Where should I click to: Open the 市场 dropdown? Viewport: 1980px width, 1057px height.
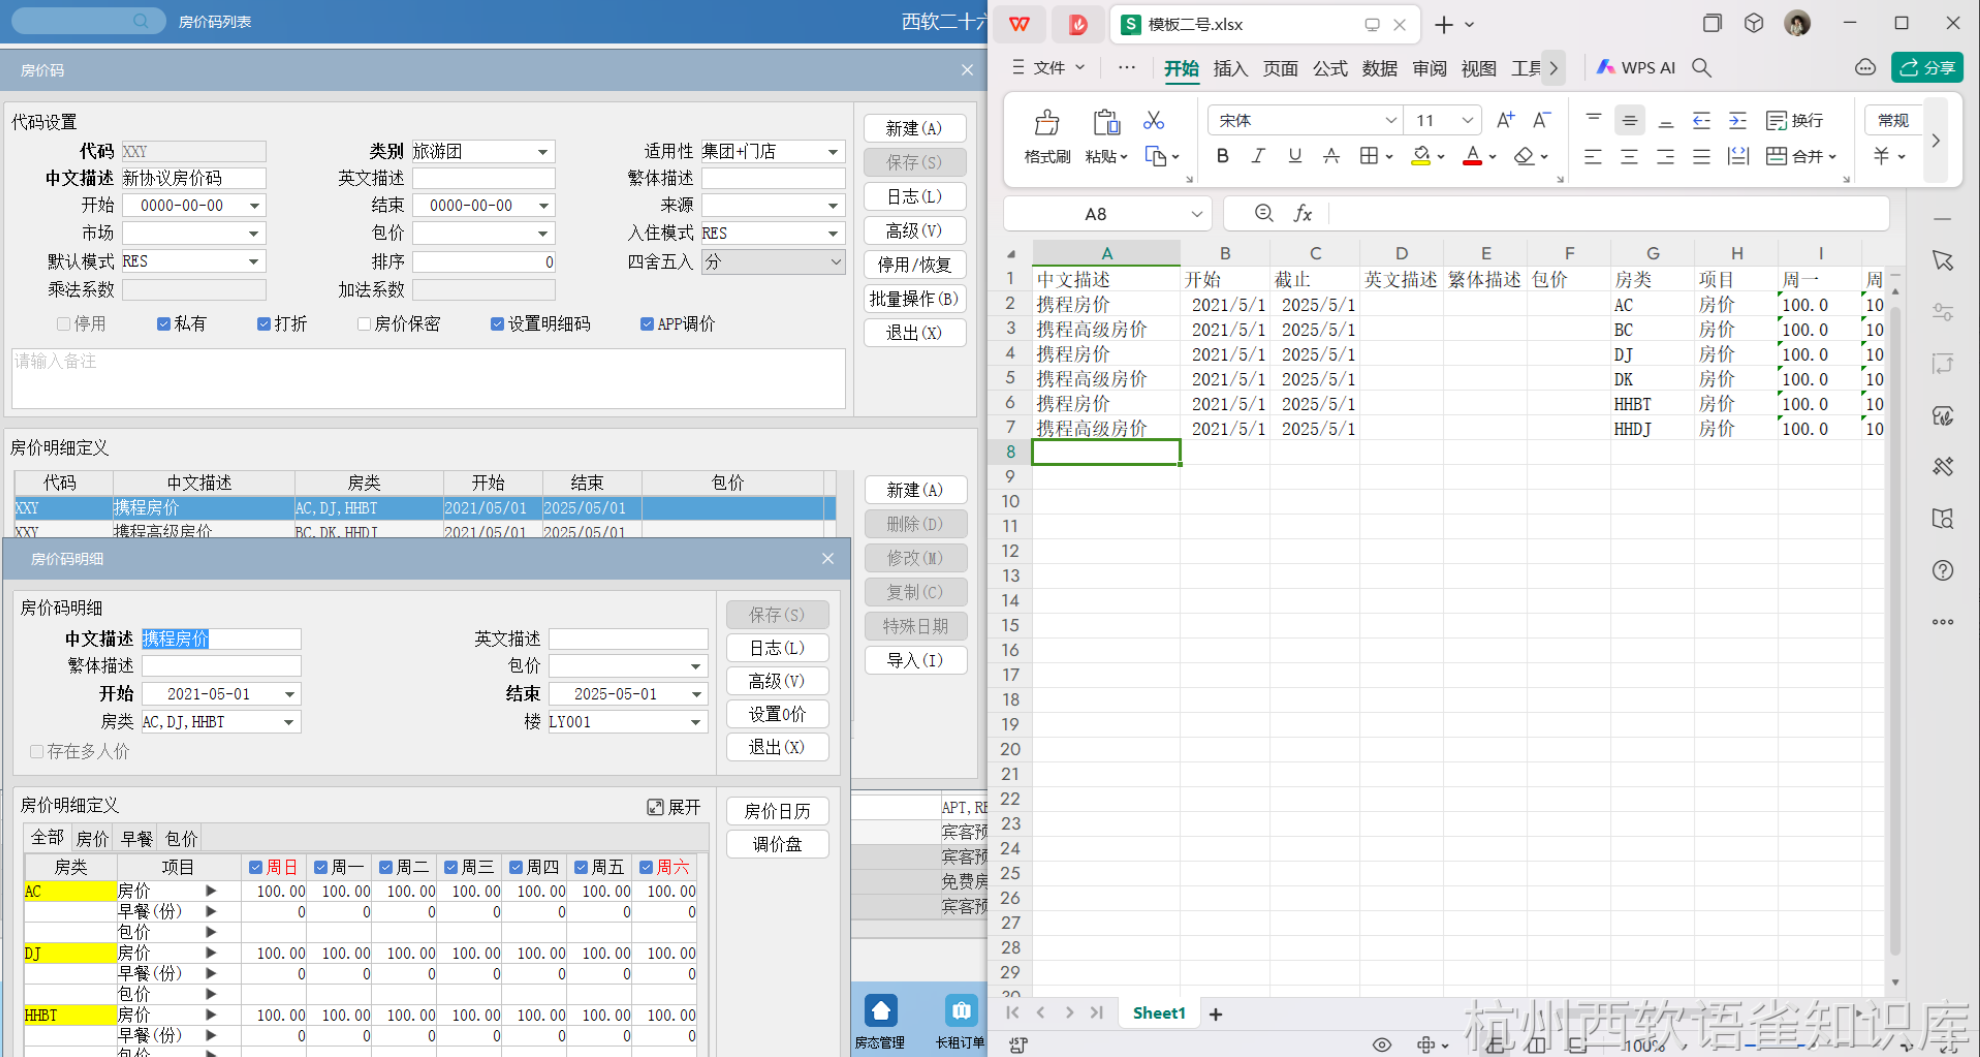254,233
